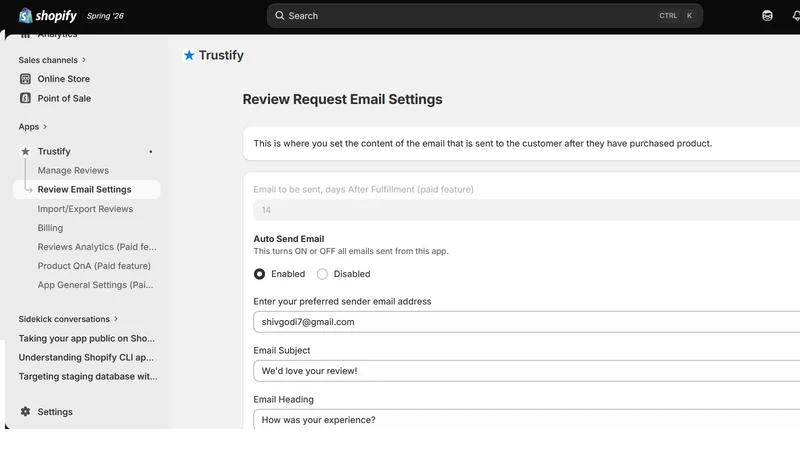Click the sender email address field

[x=527, y=322]
